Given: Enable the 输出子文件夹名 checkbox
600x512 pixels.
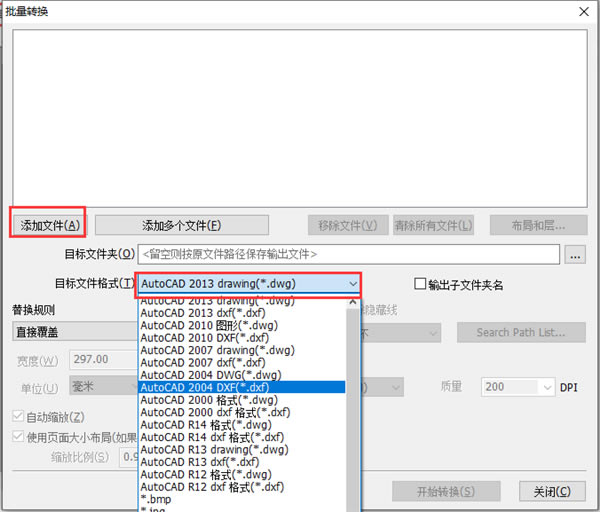Looking at the screenshot, I should pyautogui.click(x=420, y=284).
